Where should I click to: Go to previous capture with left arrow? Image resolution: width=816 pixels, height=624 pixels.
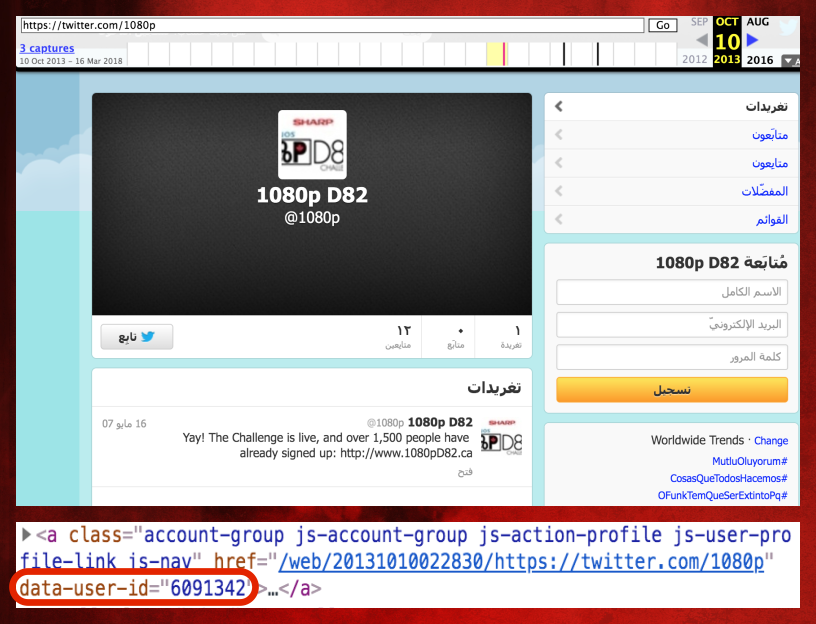coord(702,40)
